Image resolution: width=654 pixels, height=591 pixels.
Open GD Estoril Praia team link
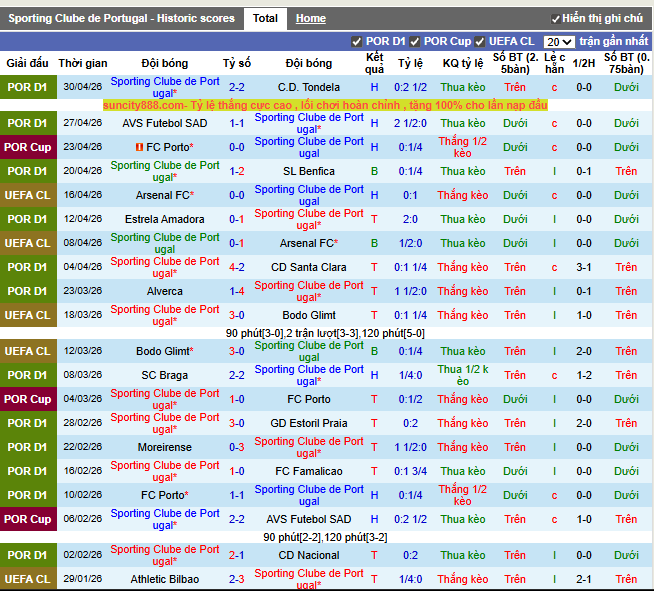[x=309, y=423]
